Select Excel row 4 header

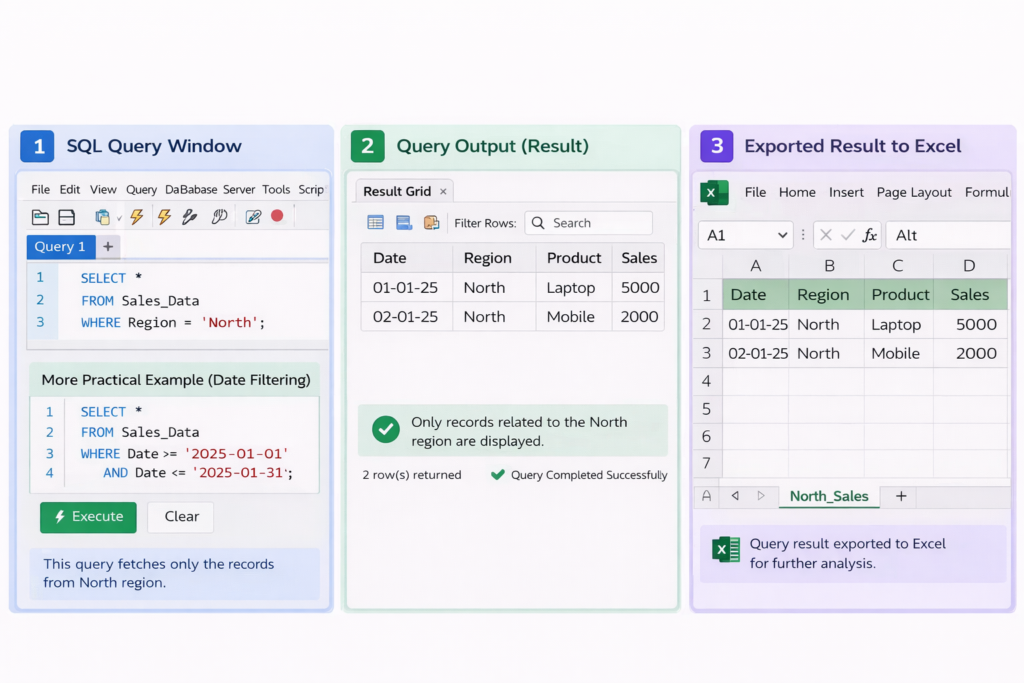tap(707, 381)
